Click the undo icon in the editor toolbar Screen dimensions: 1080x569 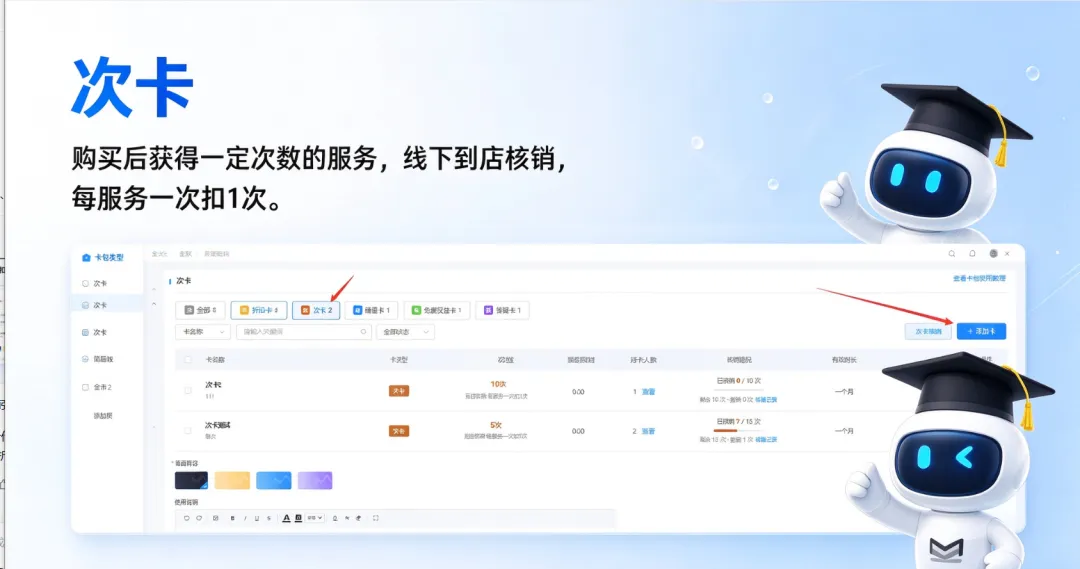coord(187,518)
